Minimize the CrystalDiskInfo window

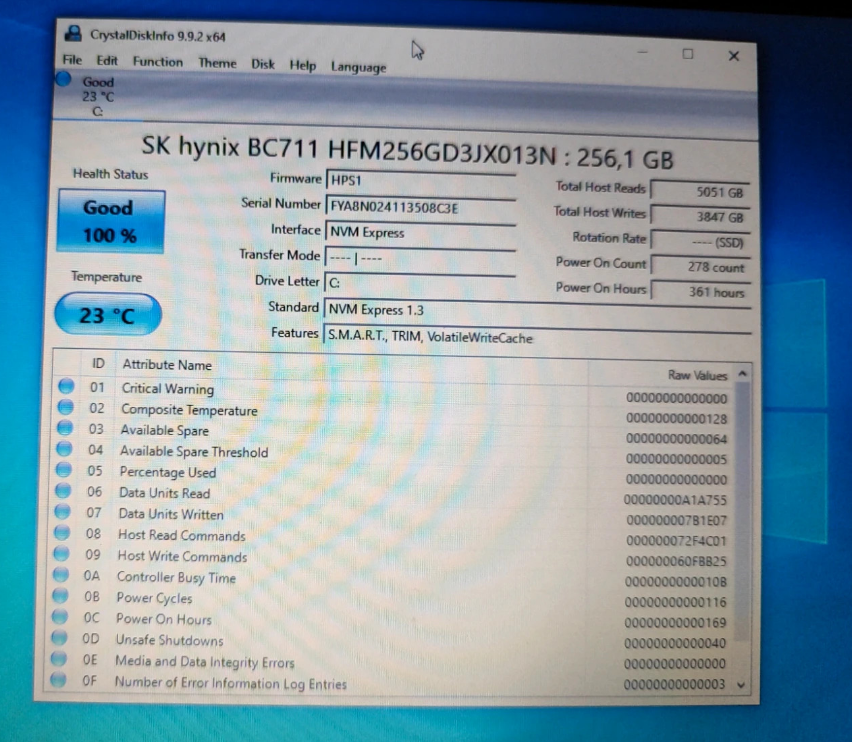click(642, 53)
